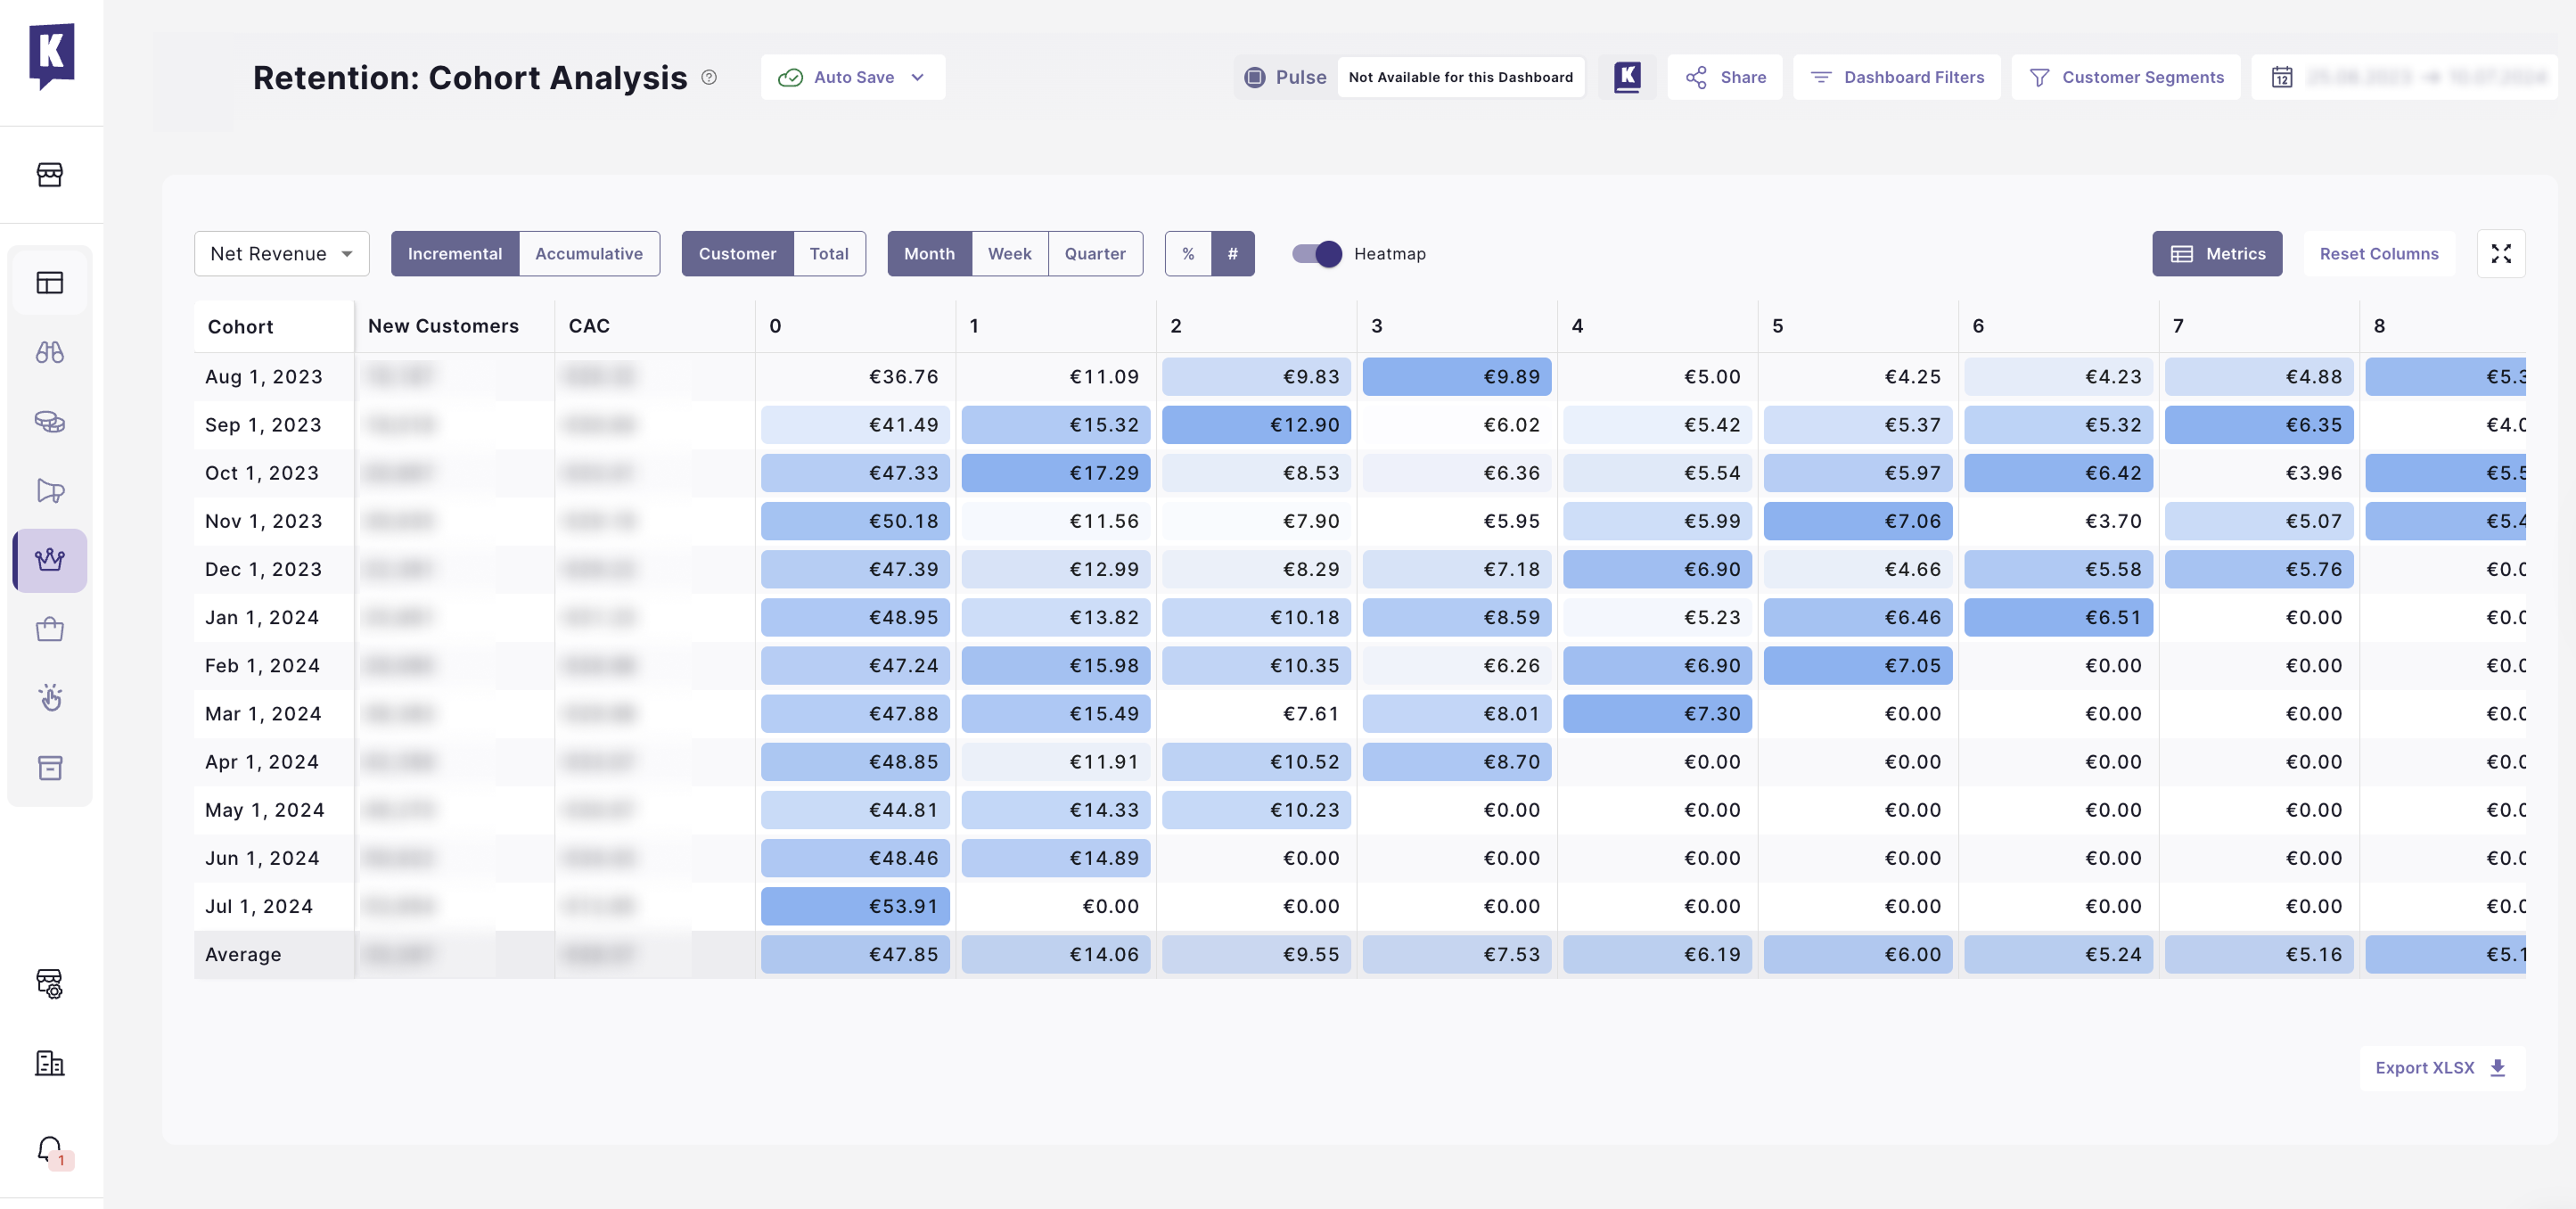Click the Reset Columns button
The image size is (2576, 1209).
tap(2378, 254)
